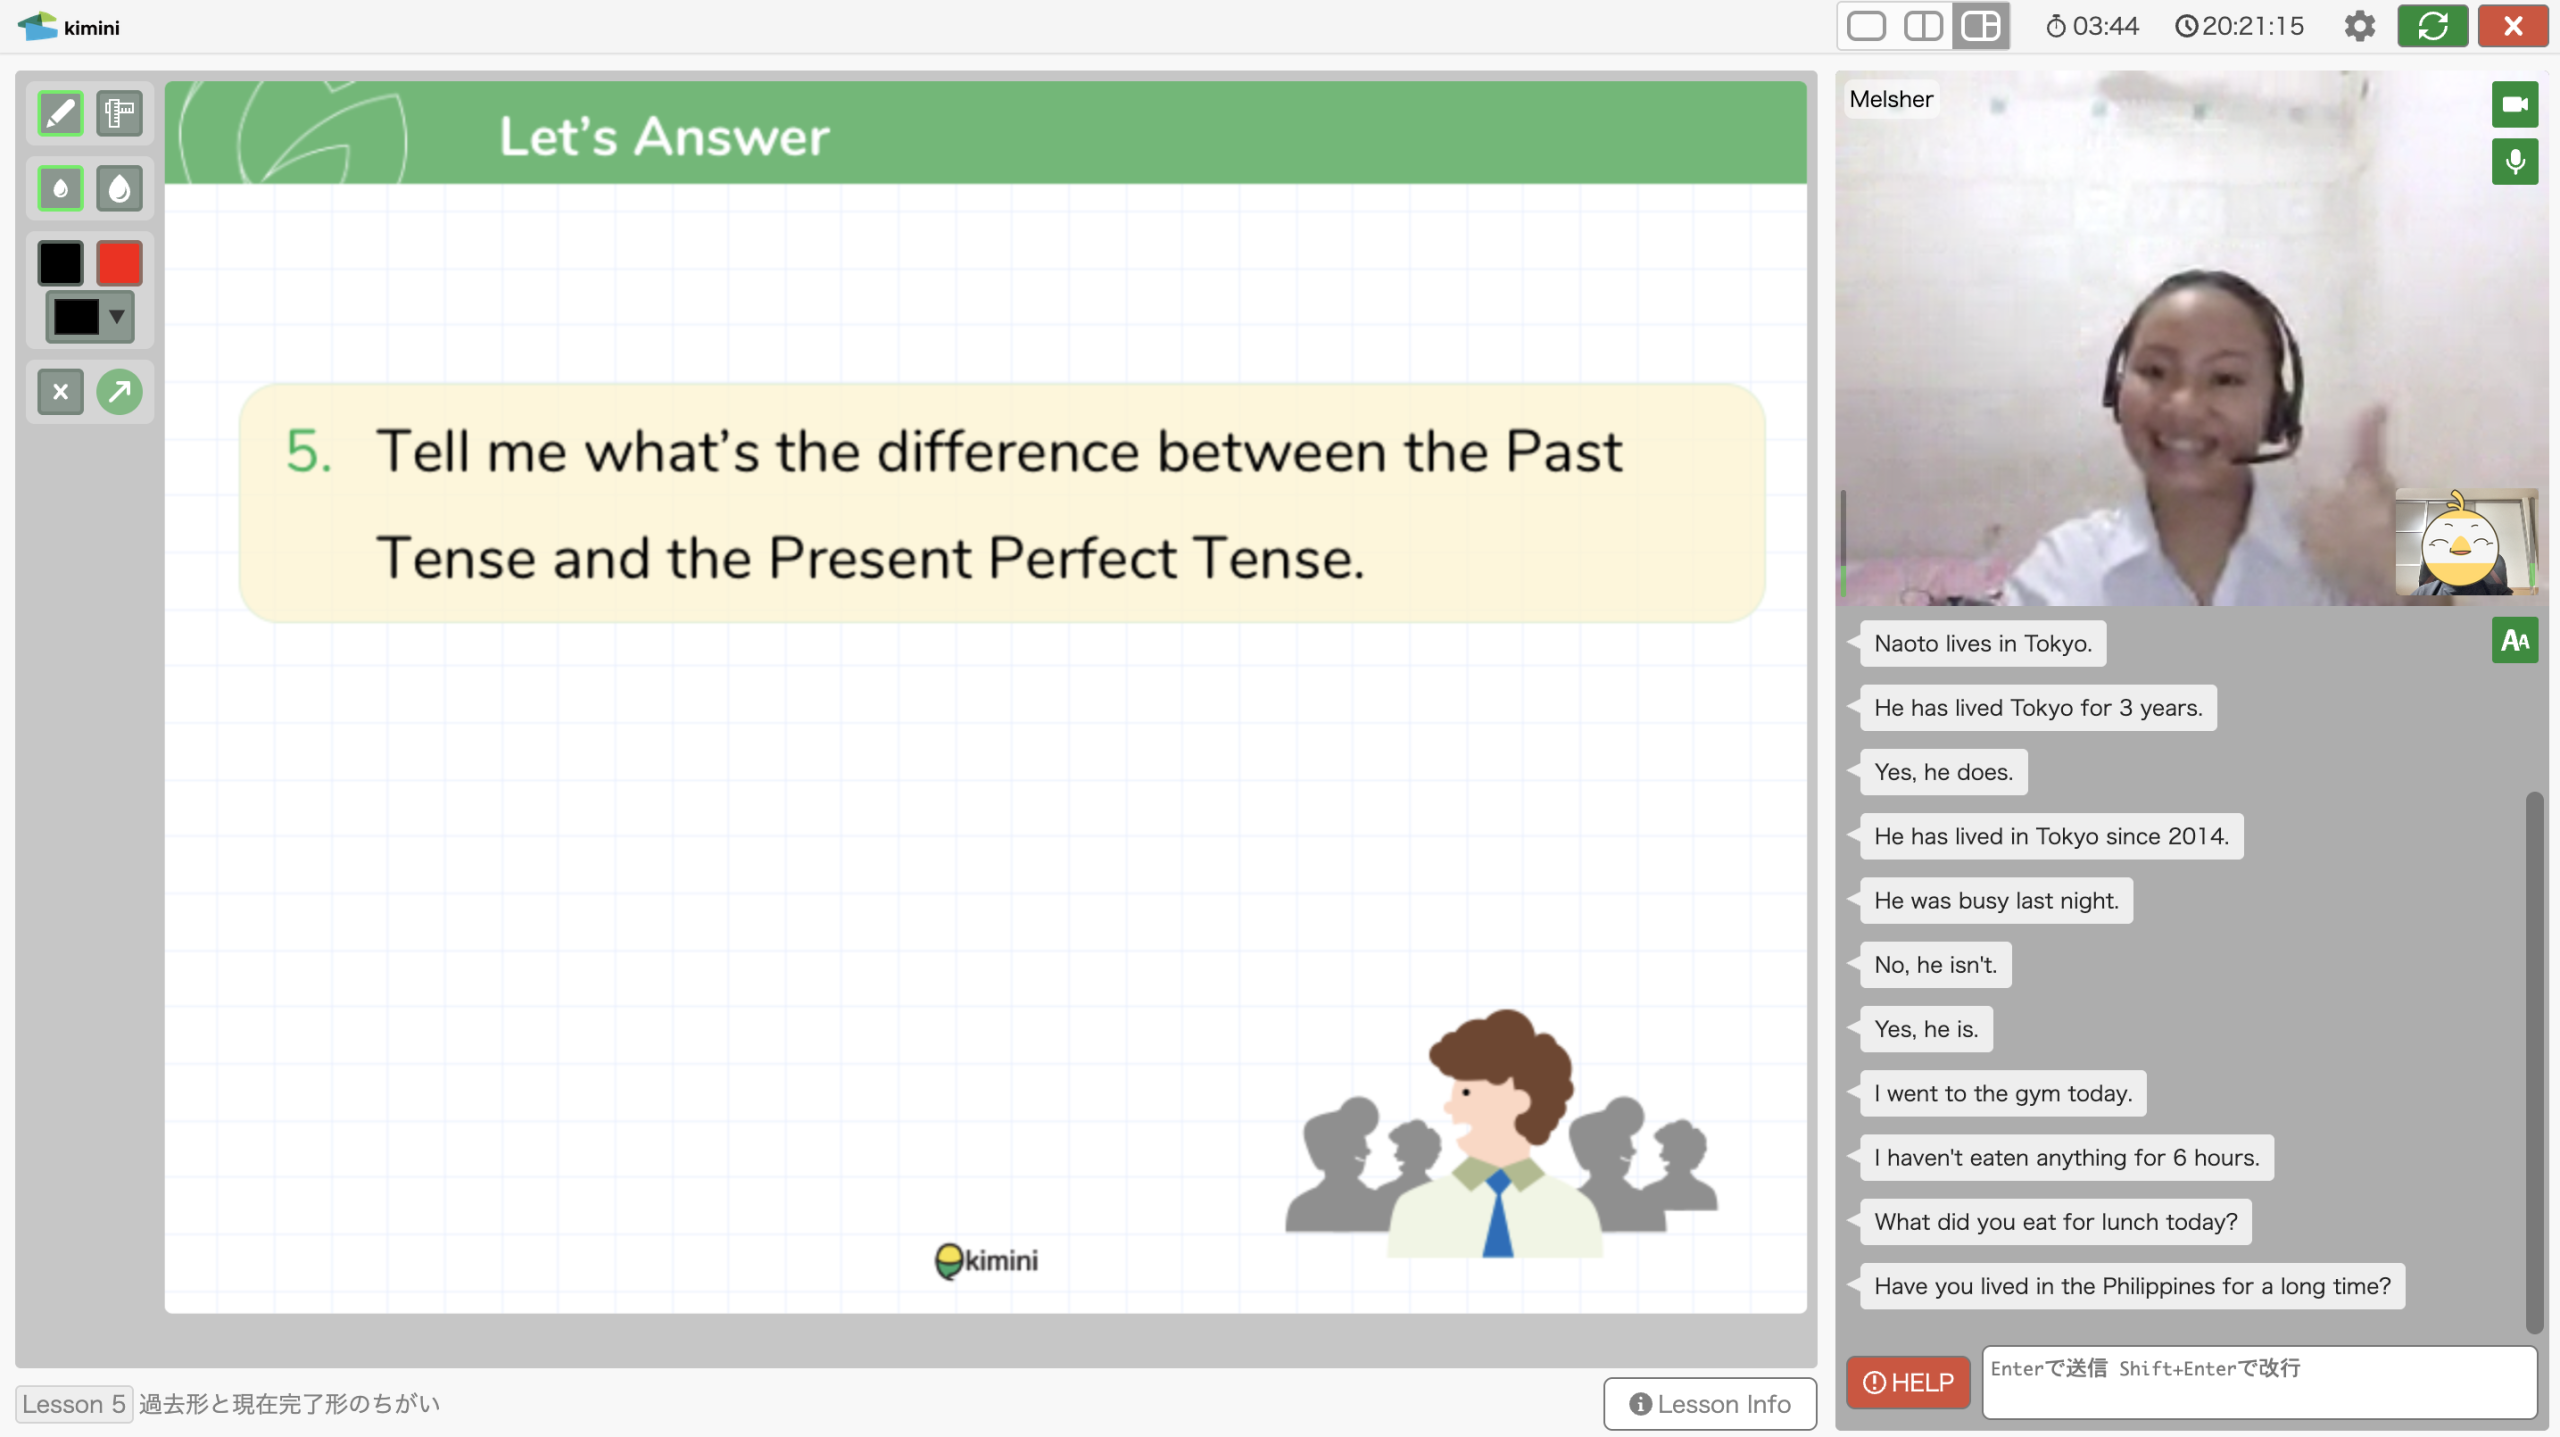The image size is (2560, 1437).
Task: Pick the black color swatch
Action: [60, 263]
